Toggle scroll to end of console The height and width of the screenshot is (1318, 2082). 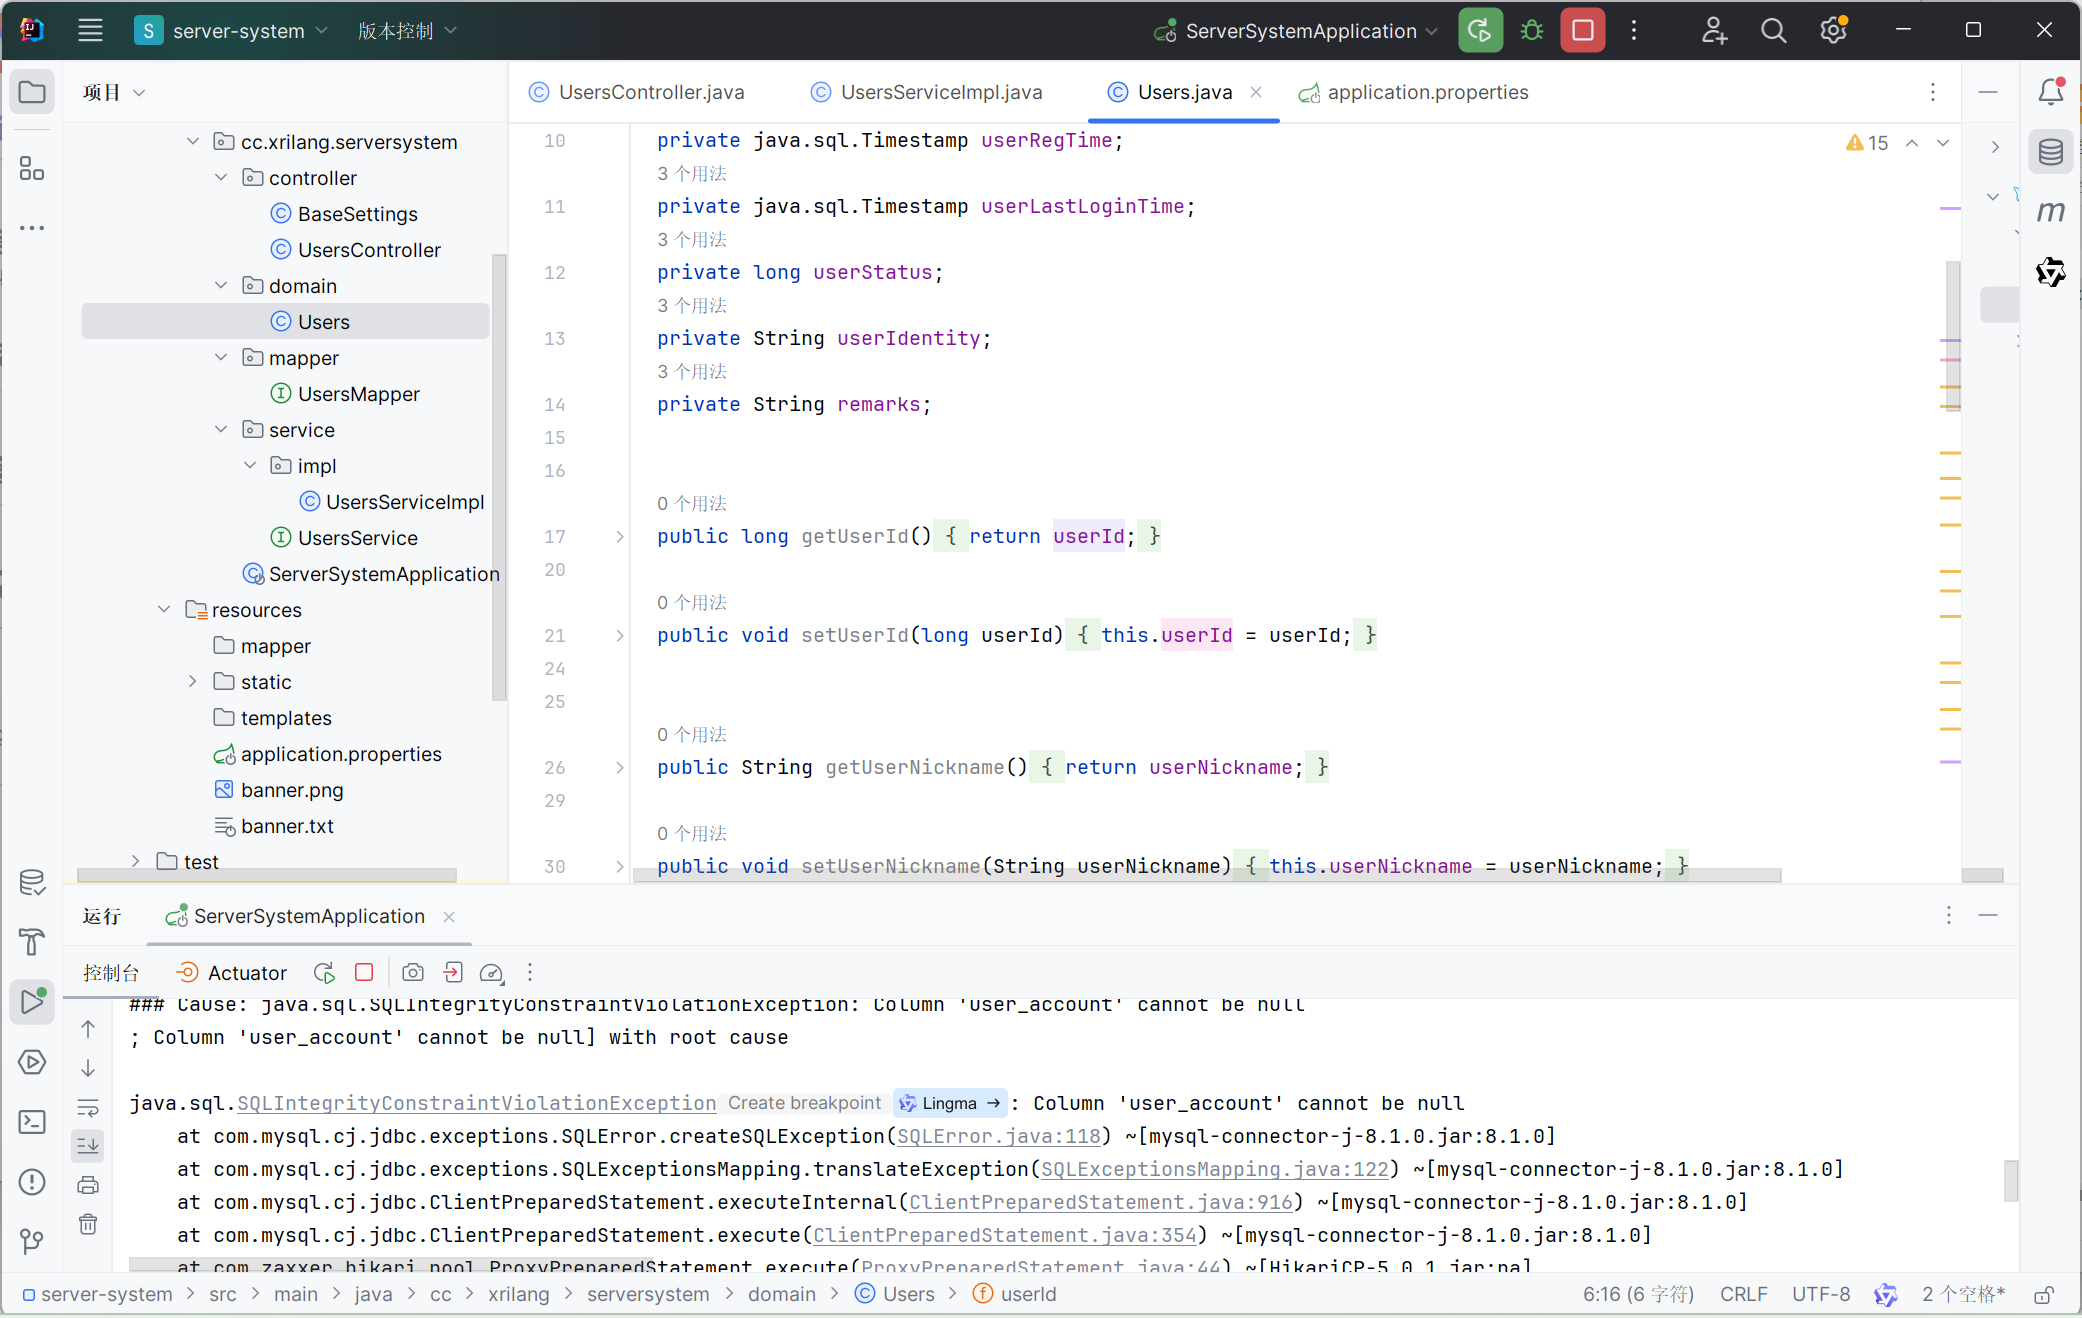[x=88, y=1146]
